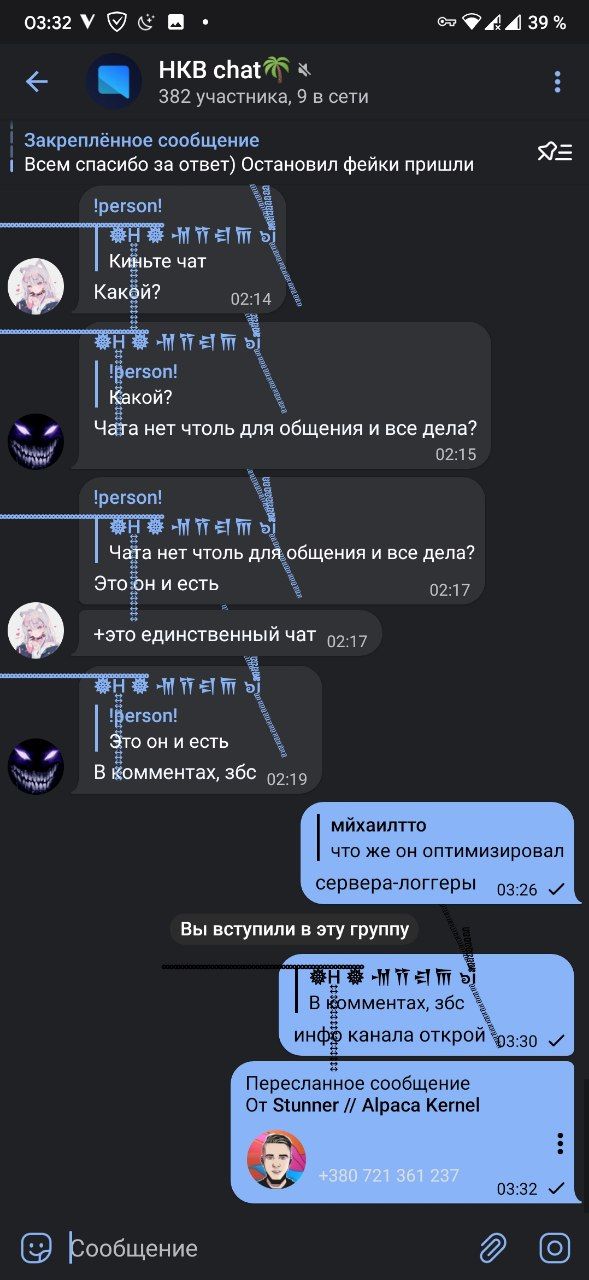Tap the phone number +380 721 361 237
This screenshot has height=1280, width=589.
point(388,1176)
